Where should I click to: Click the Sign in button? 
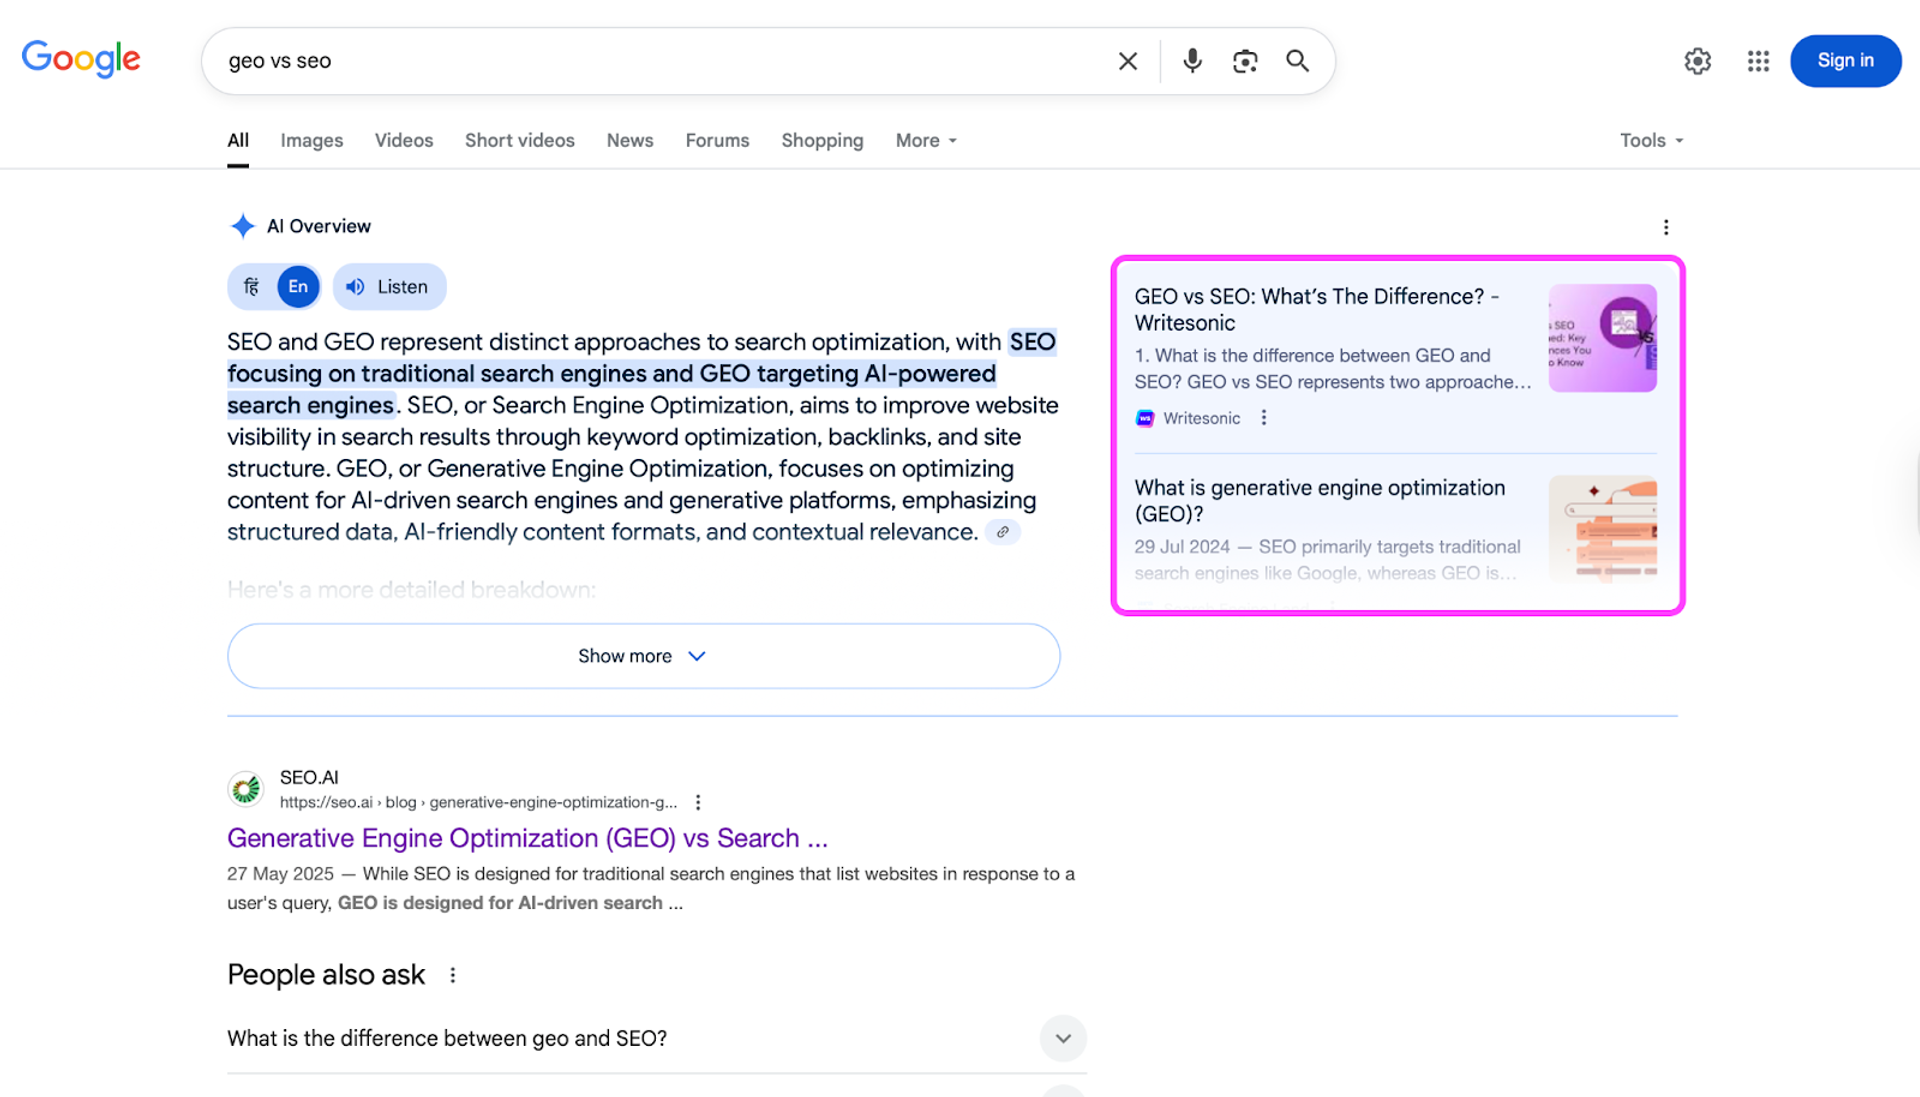click(1845, 61)
